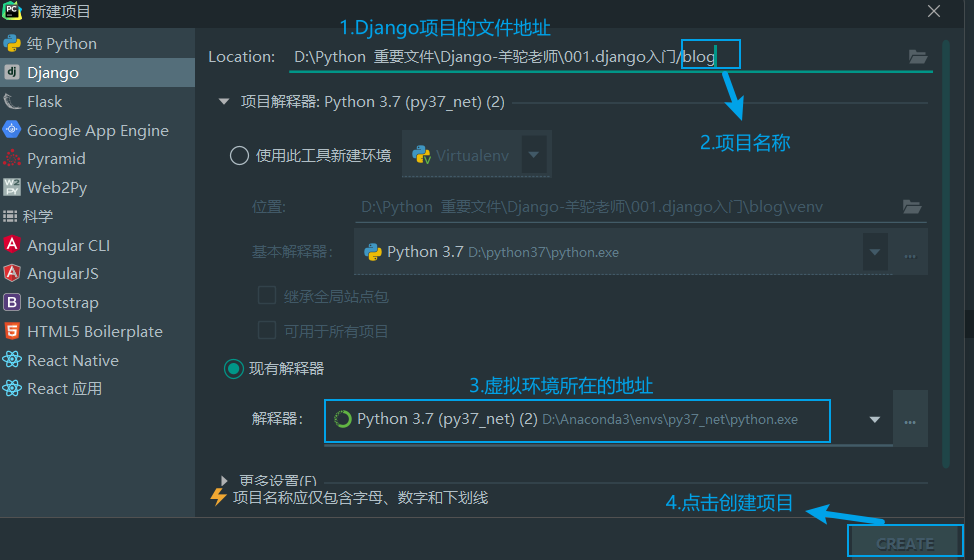The height and width of the screenshot is (560, 974).
Task: Click the CREATE button
Action: coord(905,543)
